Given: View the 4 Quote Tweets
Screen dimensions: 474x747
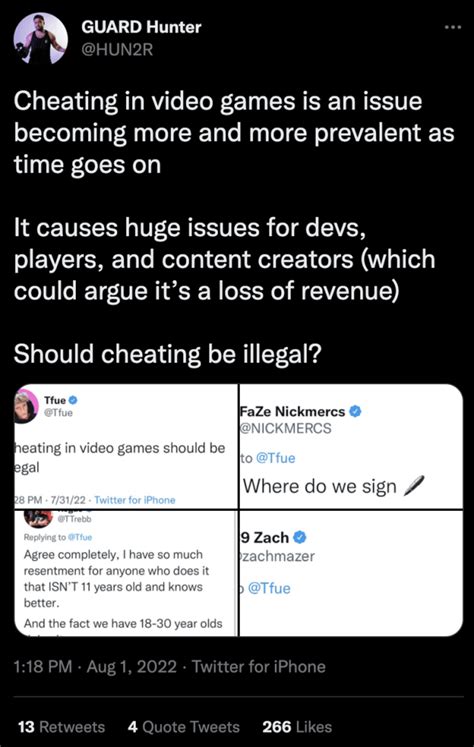Looking at the screenshot, I should [184, 727].
